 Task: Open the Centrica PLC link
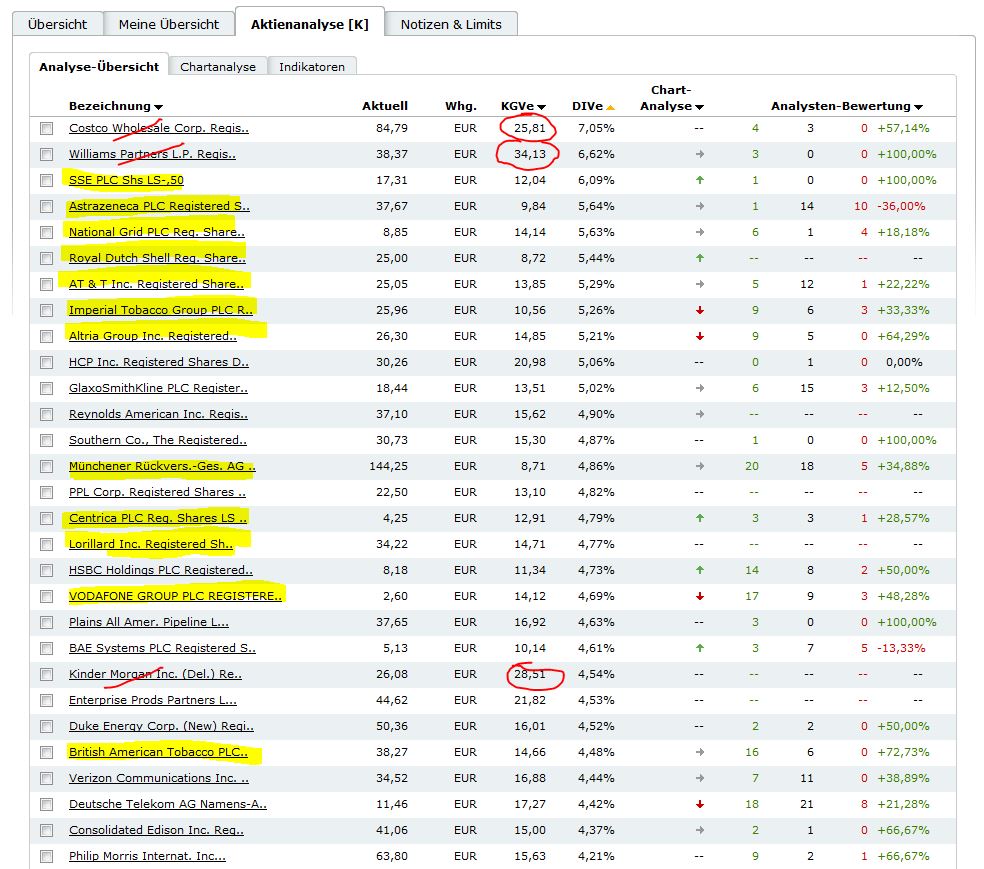(158, 518)
